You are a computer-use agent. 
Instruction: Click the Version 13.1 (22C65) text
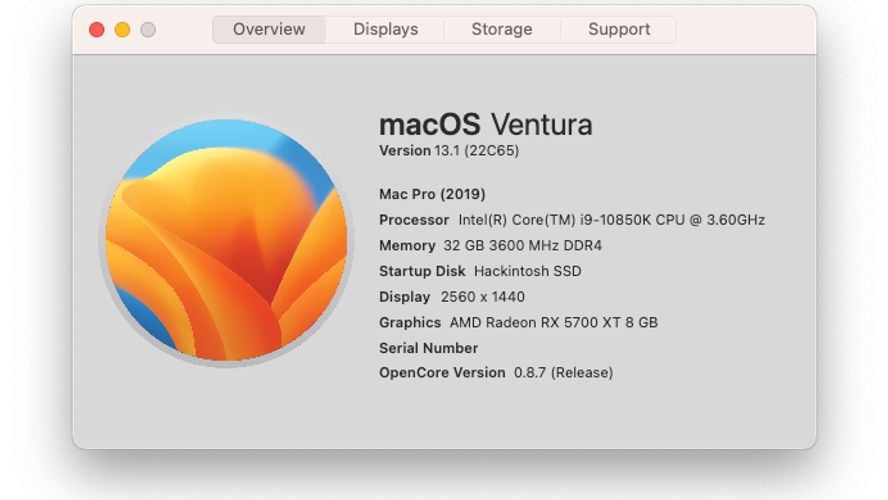pyautogui.click(x=448, y=151)
